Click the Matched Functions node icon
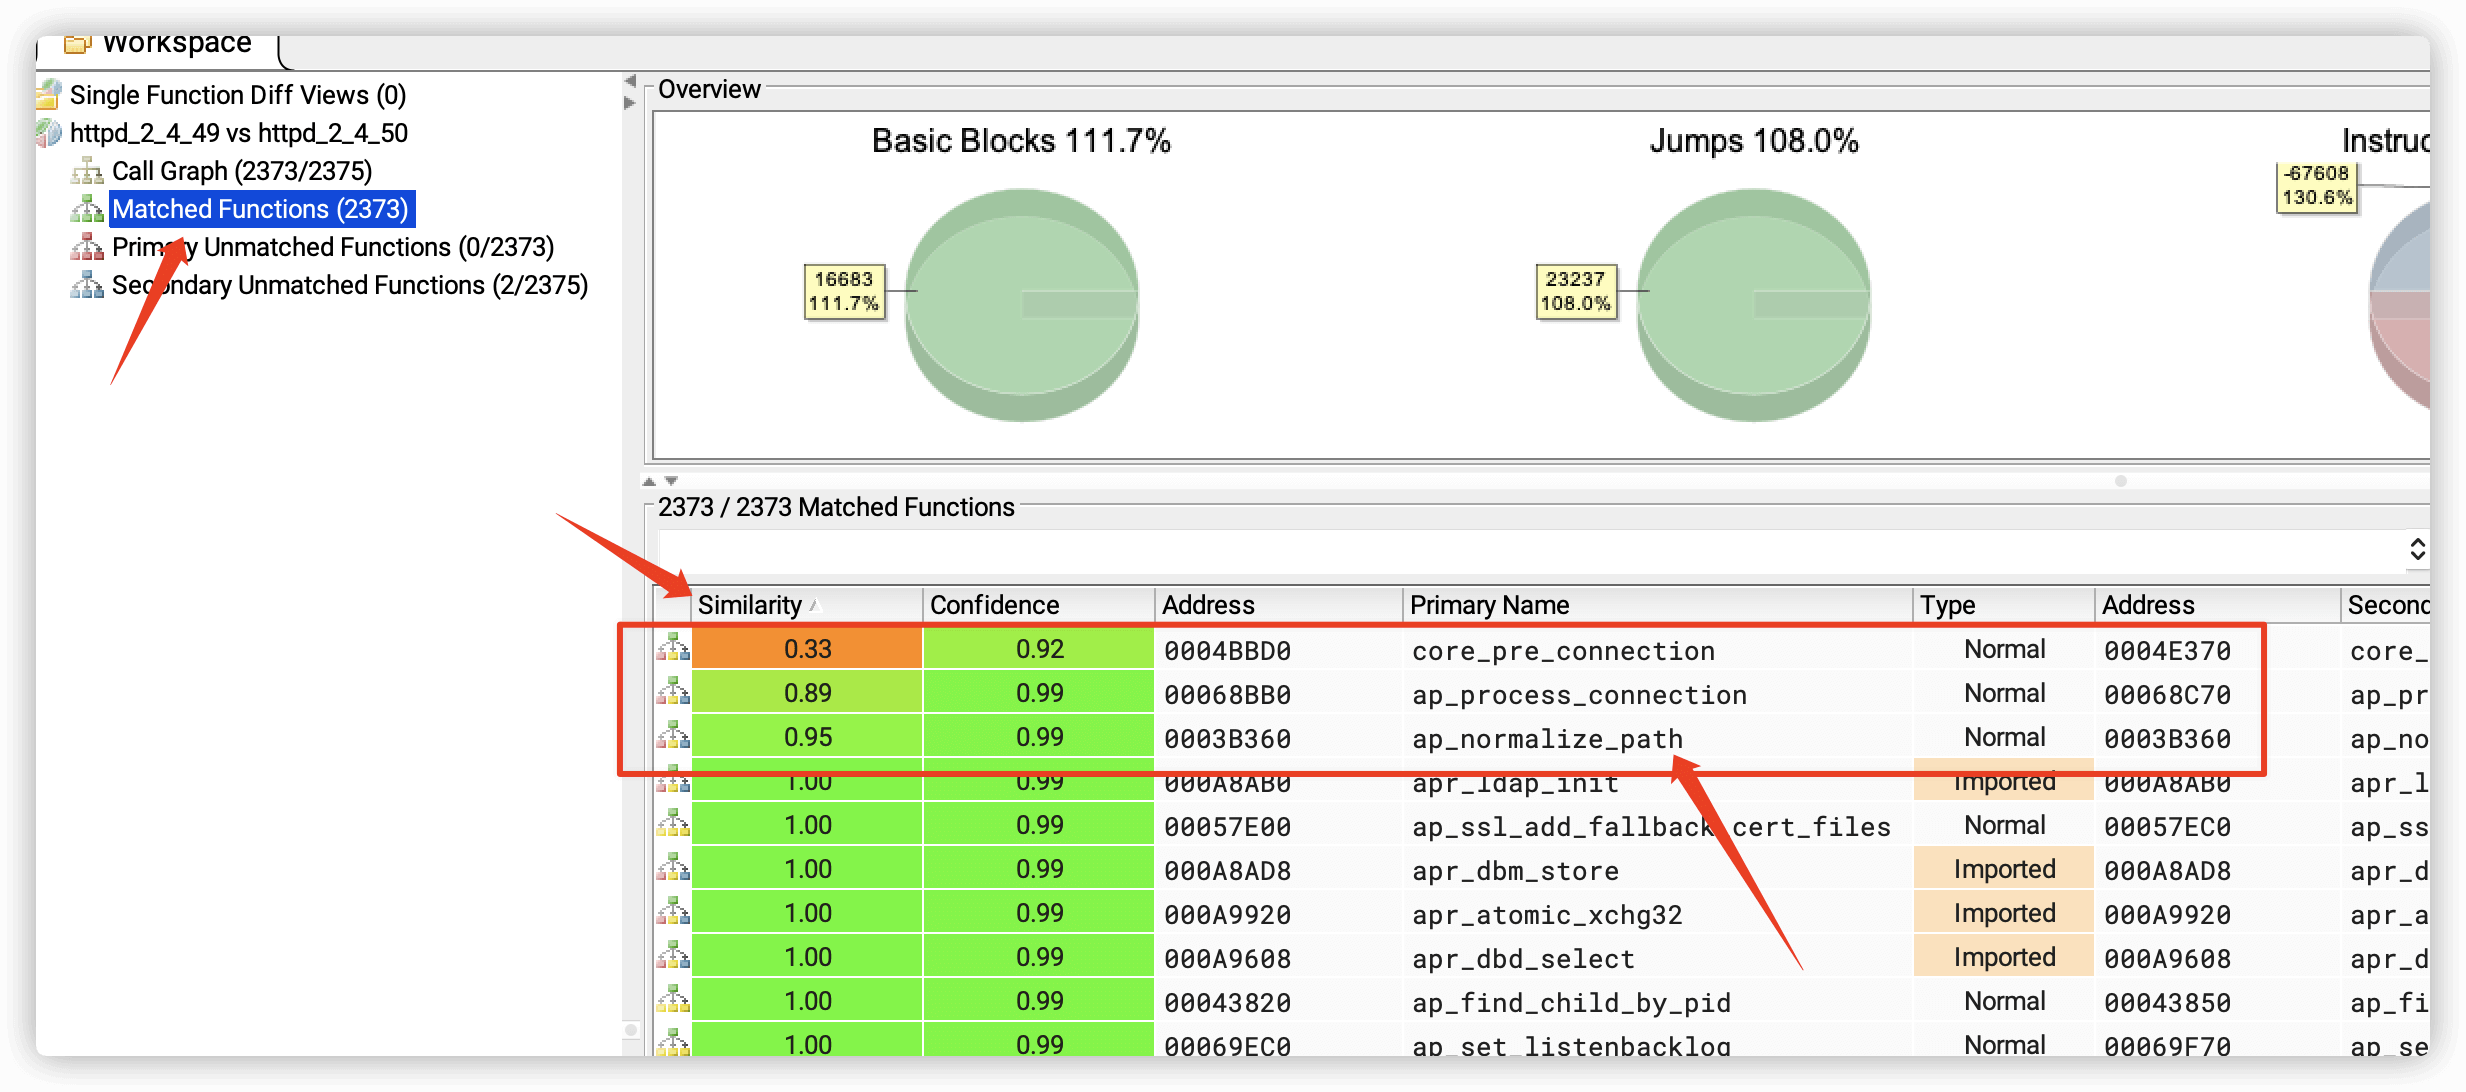 pos(87,209)
